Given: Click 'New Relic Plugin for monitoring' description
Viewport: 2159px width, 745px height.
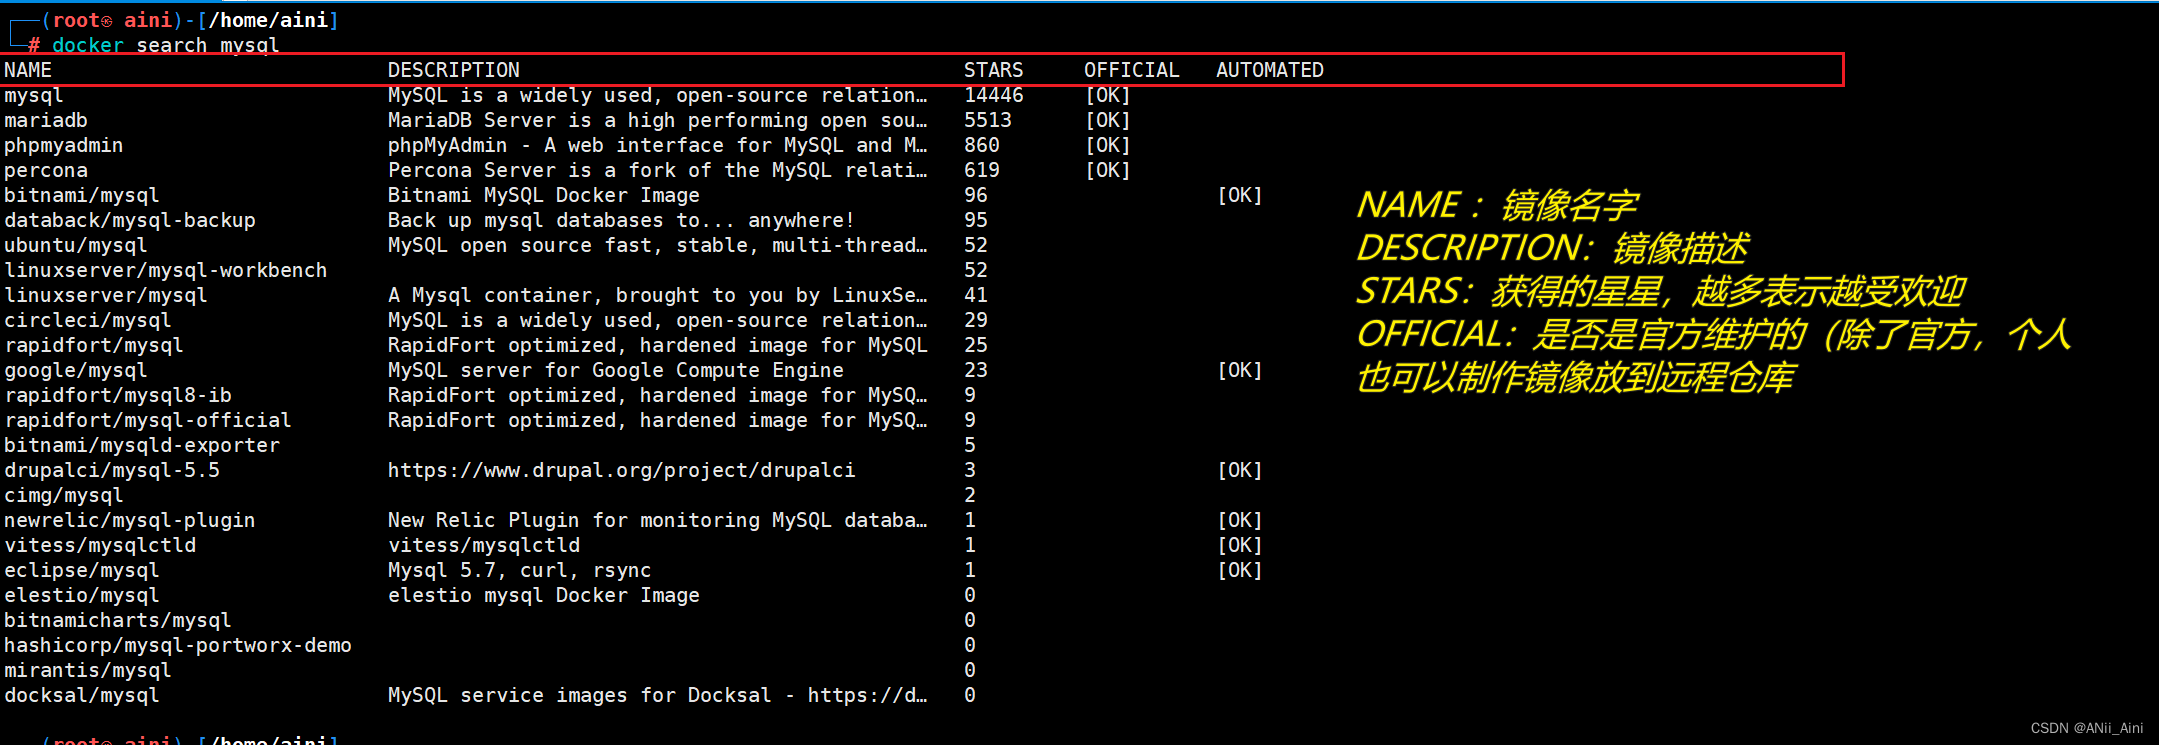Looking at the screenshot, I should 658,520.
